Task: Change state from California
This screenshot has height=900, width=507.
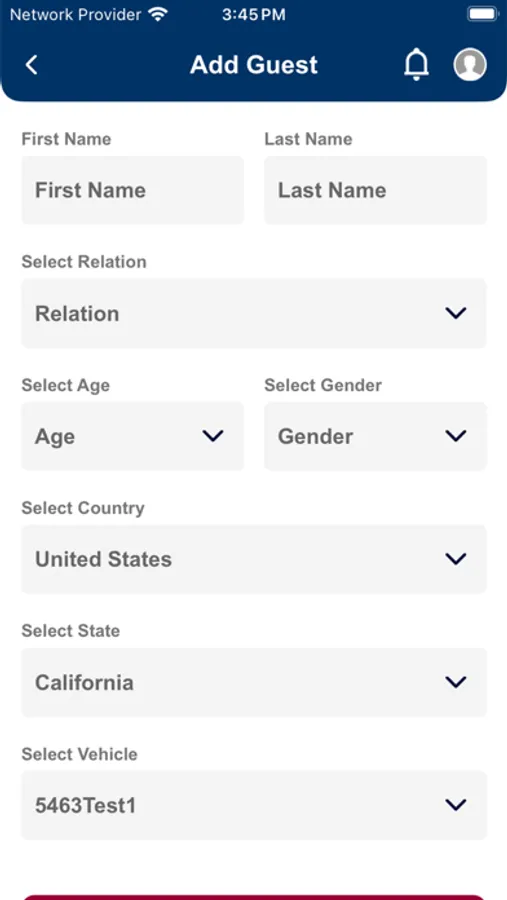Action: click(x=254, y=682)
